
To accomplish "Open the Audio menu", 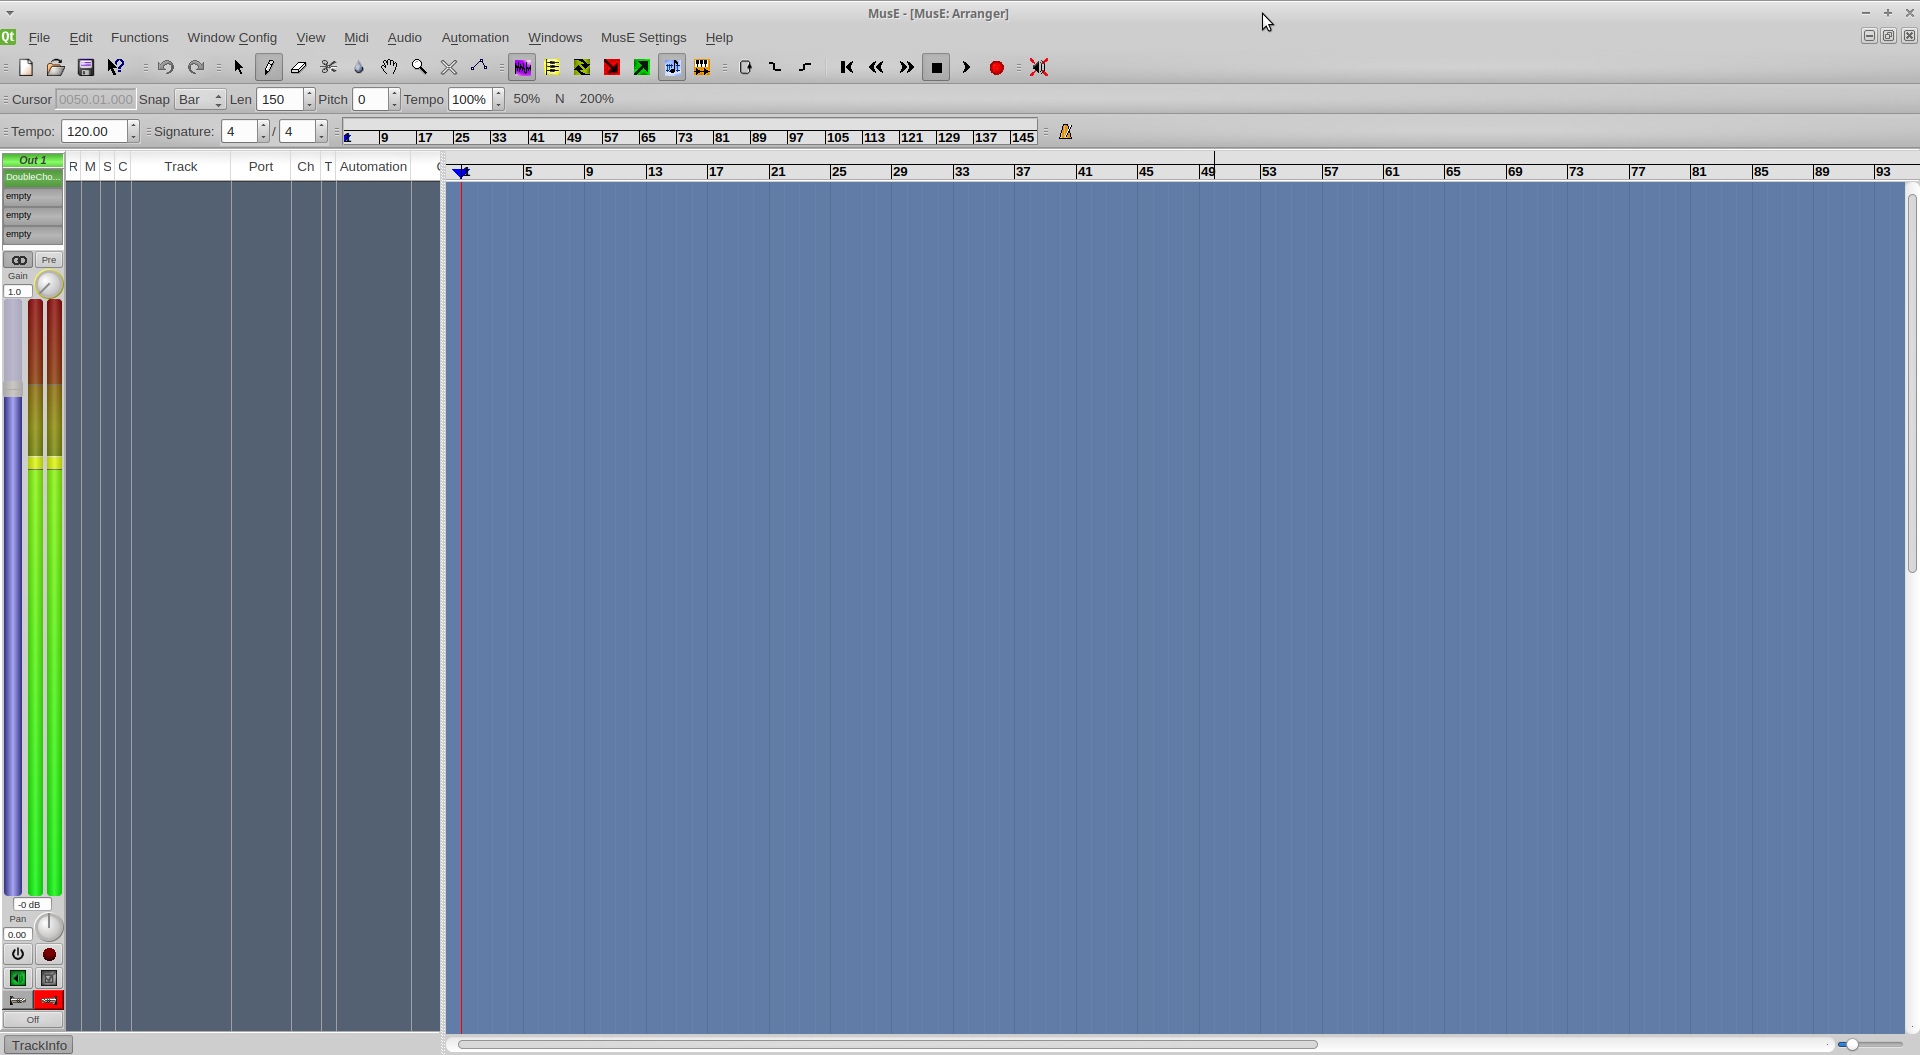I will click(x=405, y=37).
